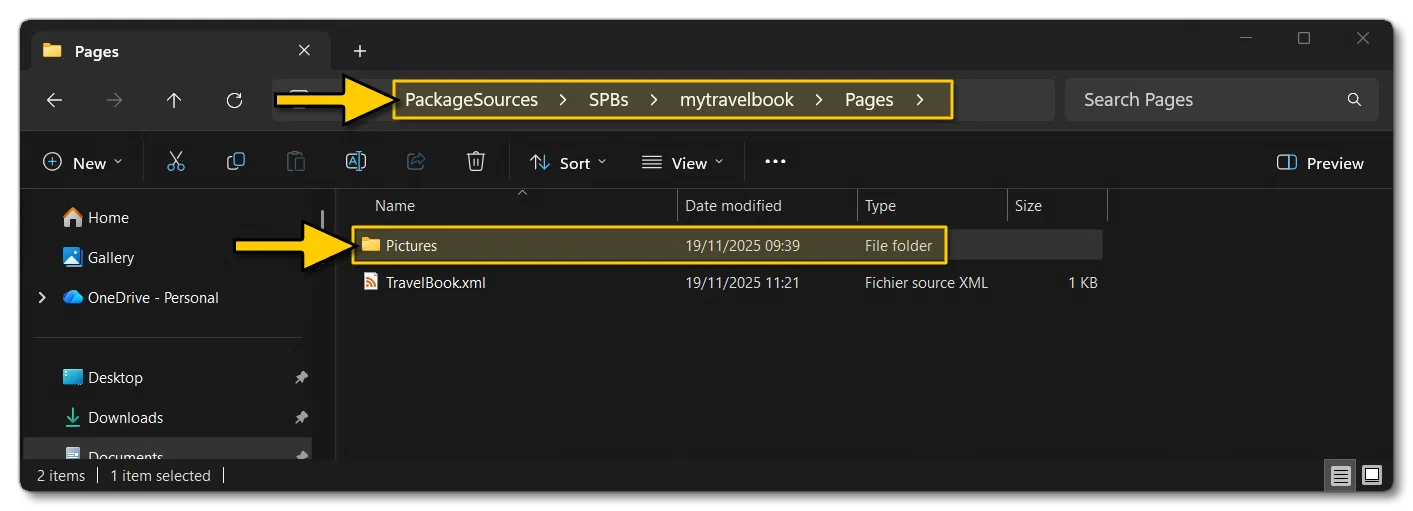Screen dimensions: 1413x511
Task: Open Downloads quick access folder
Action: point(113,417)
